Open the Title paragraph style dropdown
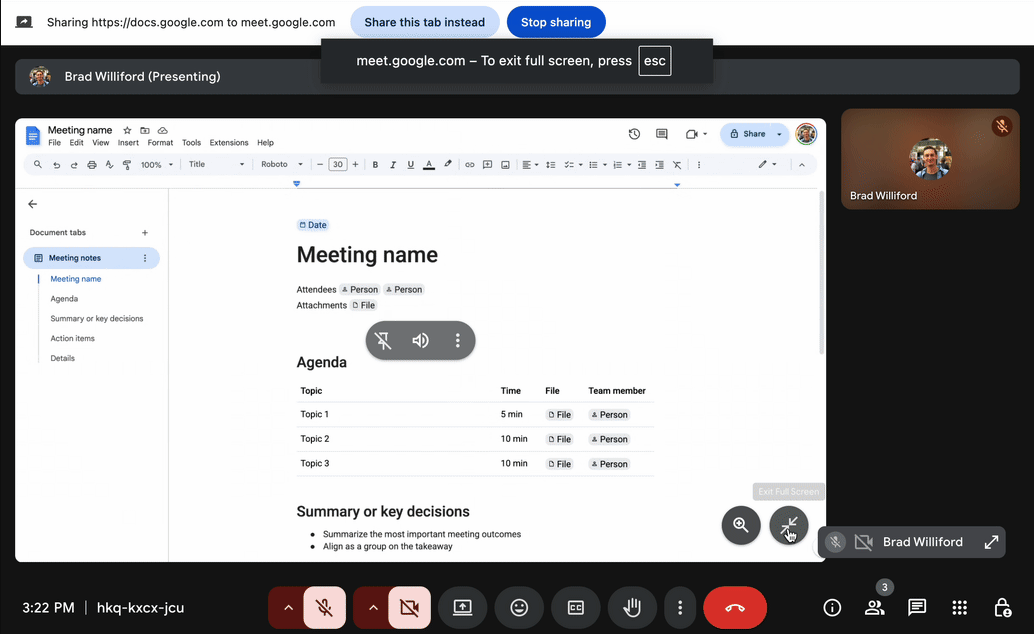Viewport: 1034px width, 634px height. (x=216, y=164)
